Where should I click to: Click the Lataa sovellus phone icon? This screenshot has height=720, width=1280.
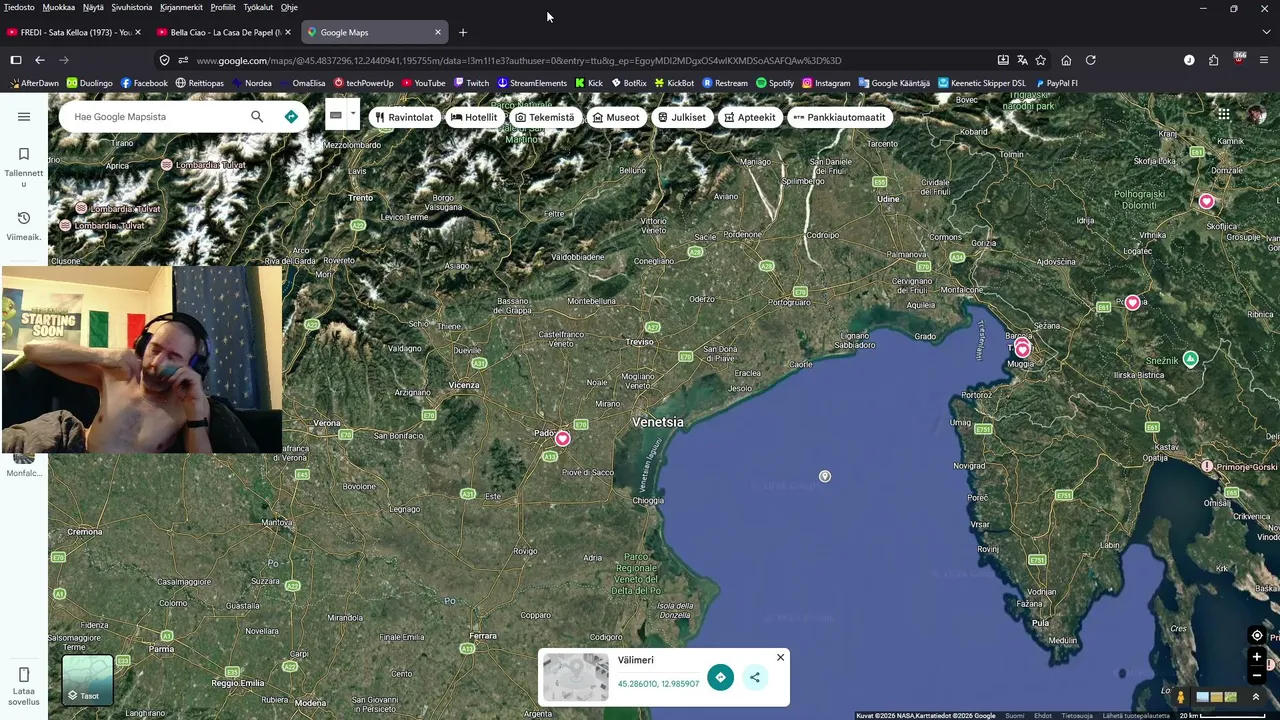(x=24, y=675)
